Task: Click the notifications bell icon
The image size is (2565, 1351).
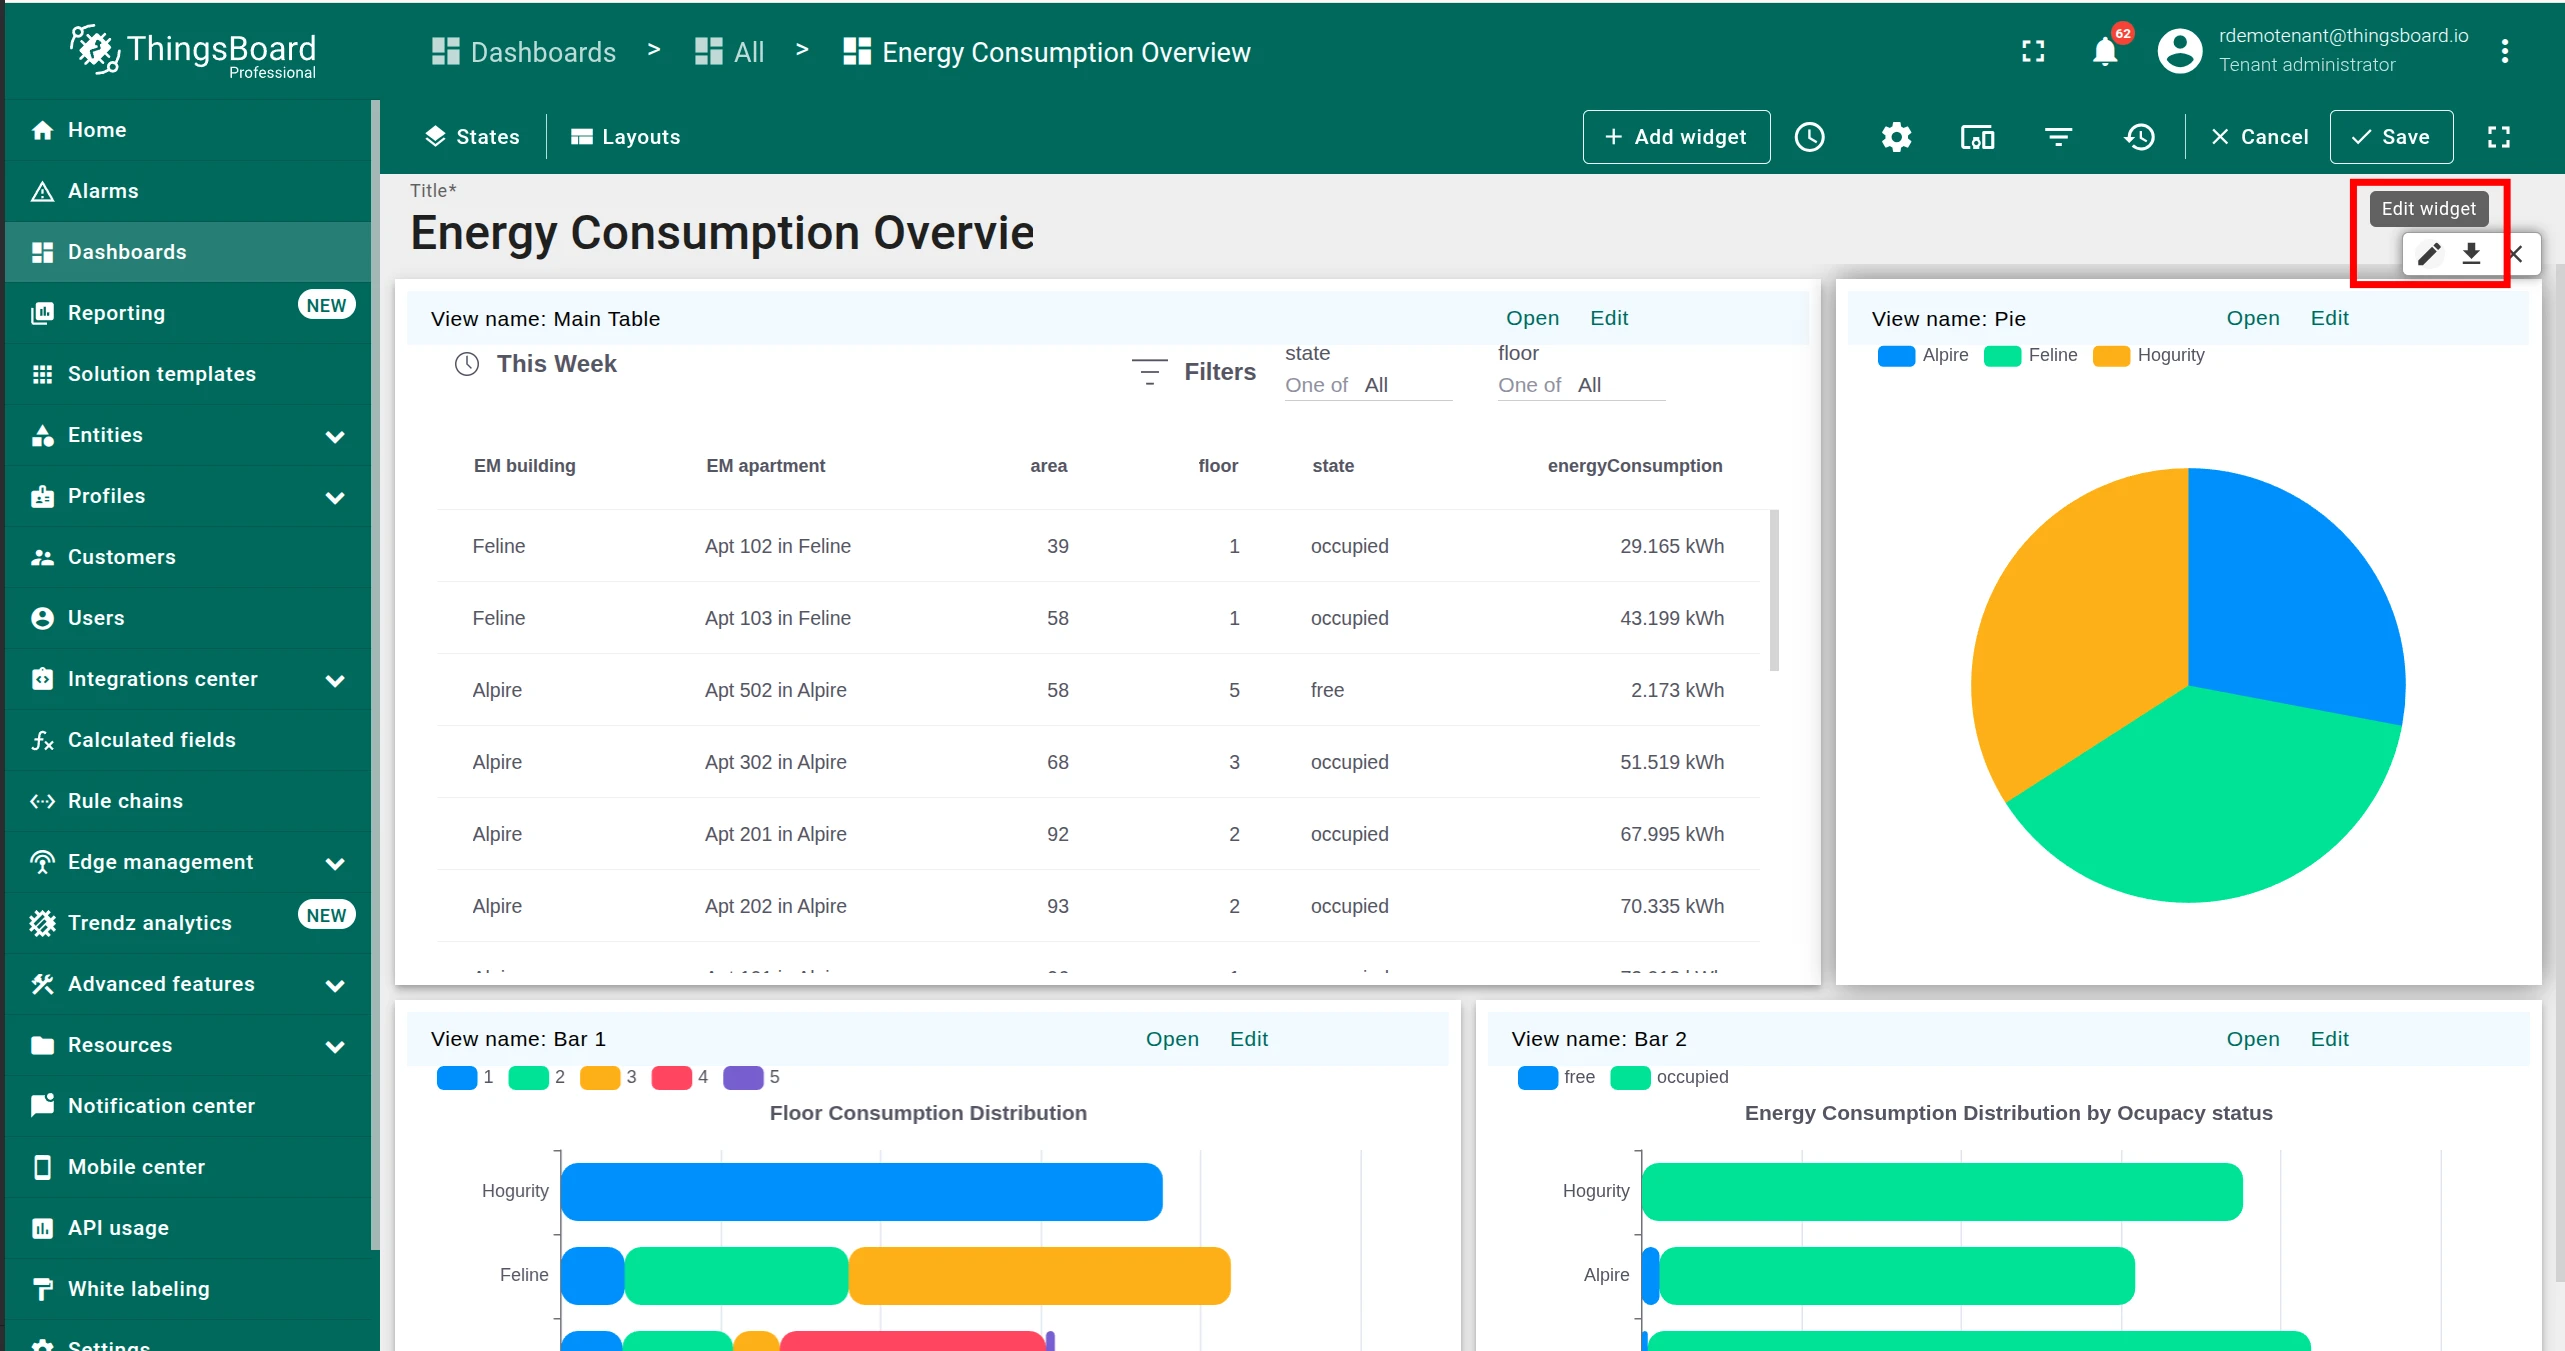Action: click(2105, 51)
